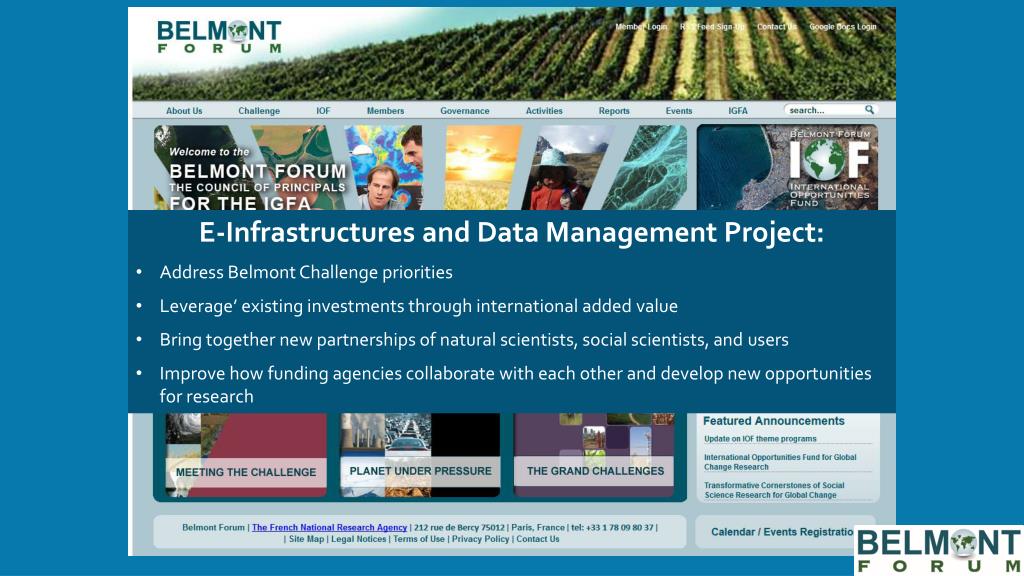Open the Events navigation item

tap(679, 111)
